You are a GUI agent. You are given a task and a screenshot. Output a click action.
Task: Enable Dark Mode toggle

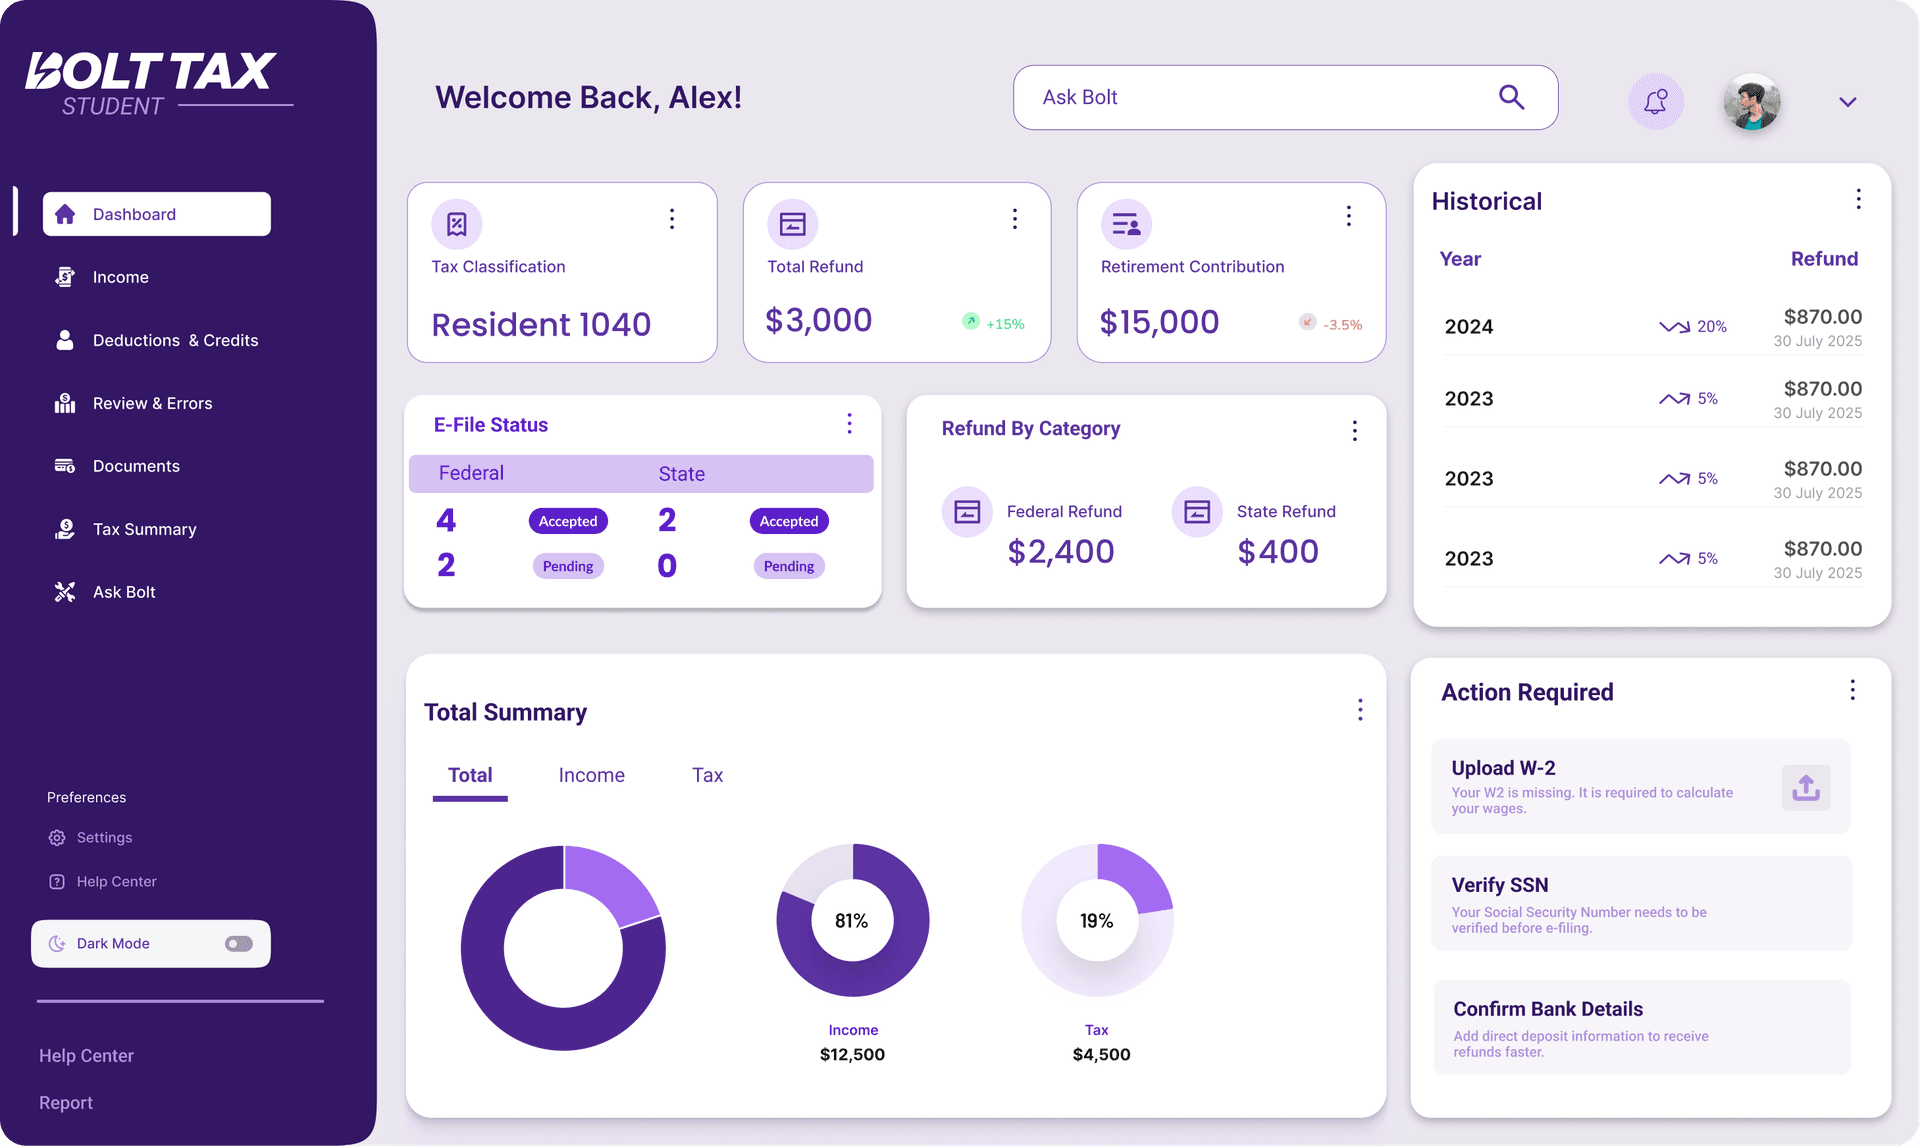click(238, 943)
